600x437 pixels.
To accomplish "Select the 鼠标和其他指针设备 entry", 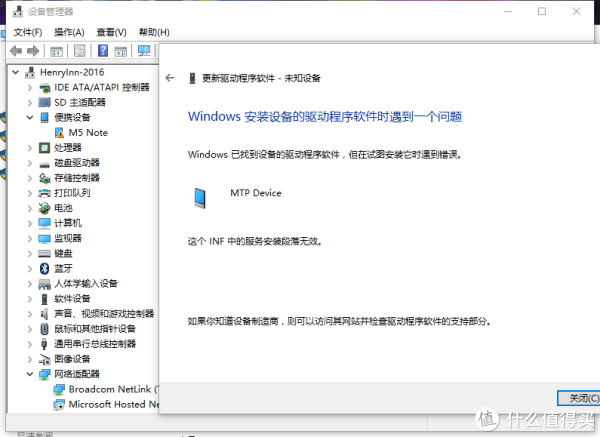I will pyautogui.click(x=95, y=329).
